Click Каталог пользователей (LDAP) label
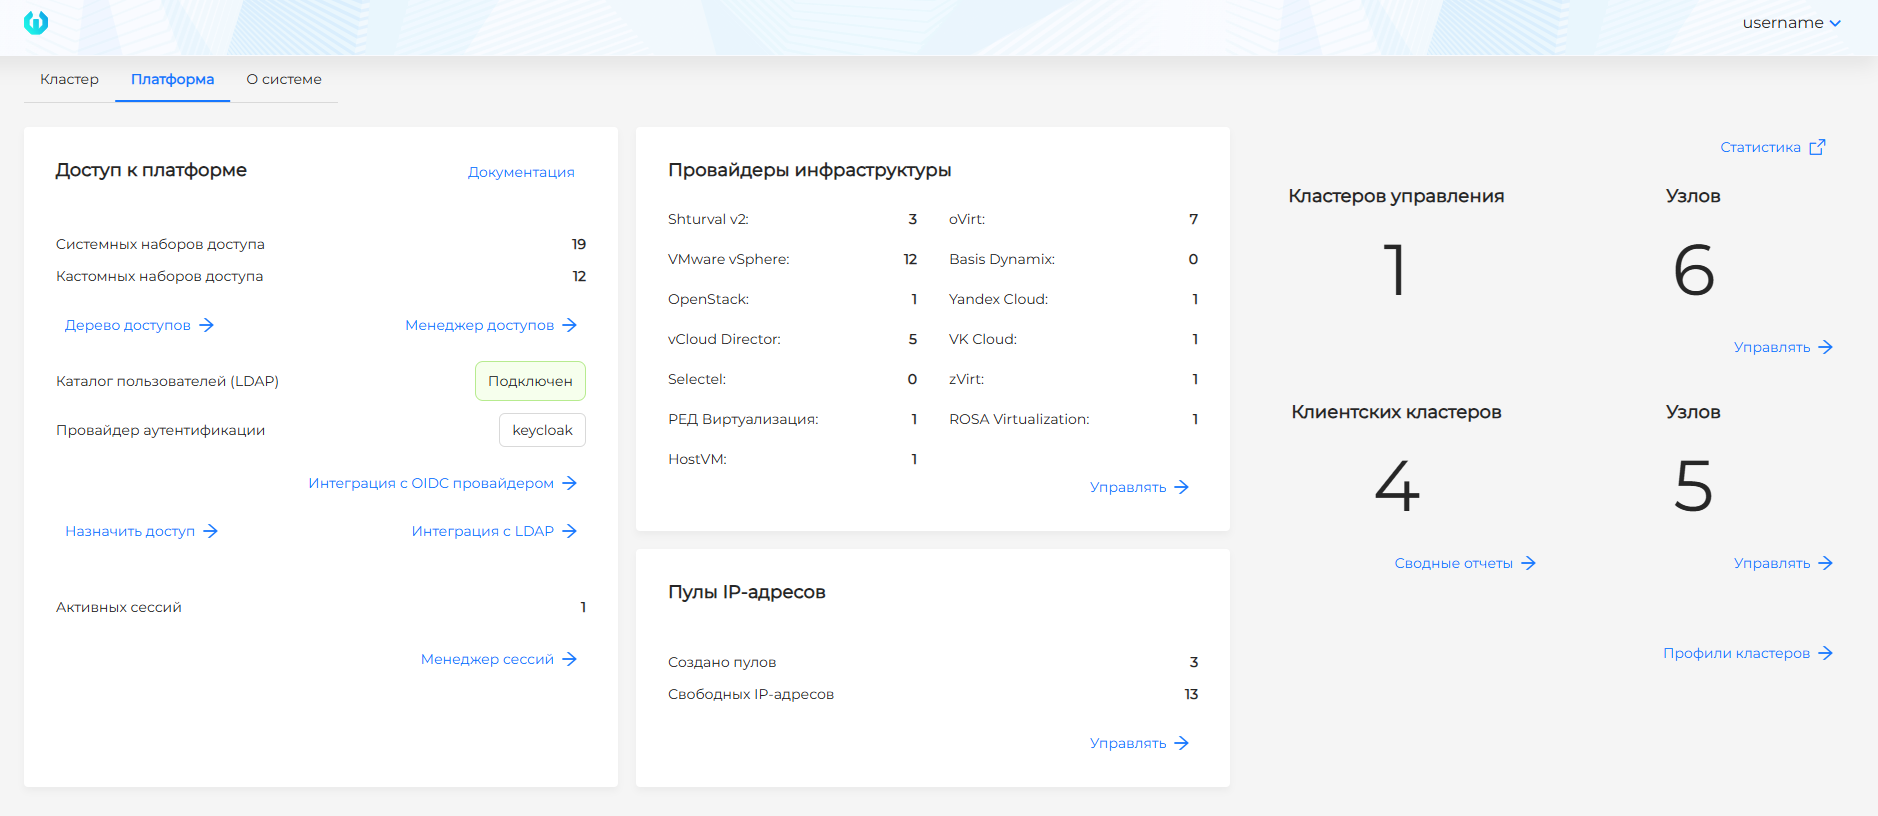This screenshot has width=1878, height=816. click(x=167, y=381)
